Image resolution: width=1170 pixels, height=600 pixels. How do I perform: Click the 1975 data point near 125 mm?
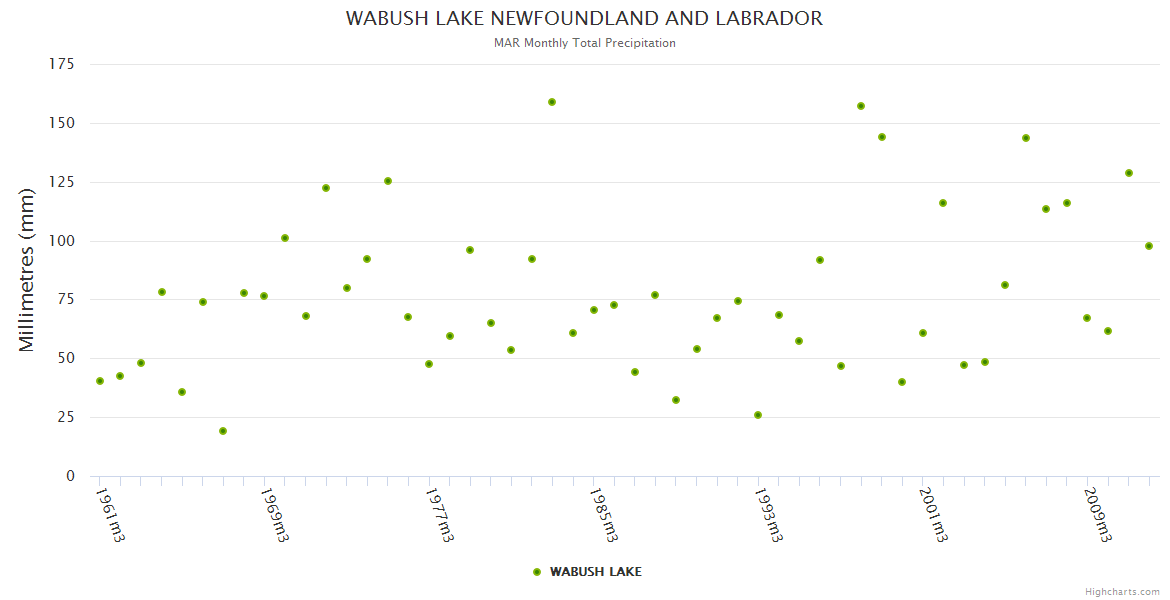(388, 181)
